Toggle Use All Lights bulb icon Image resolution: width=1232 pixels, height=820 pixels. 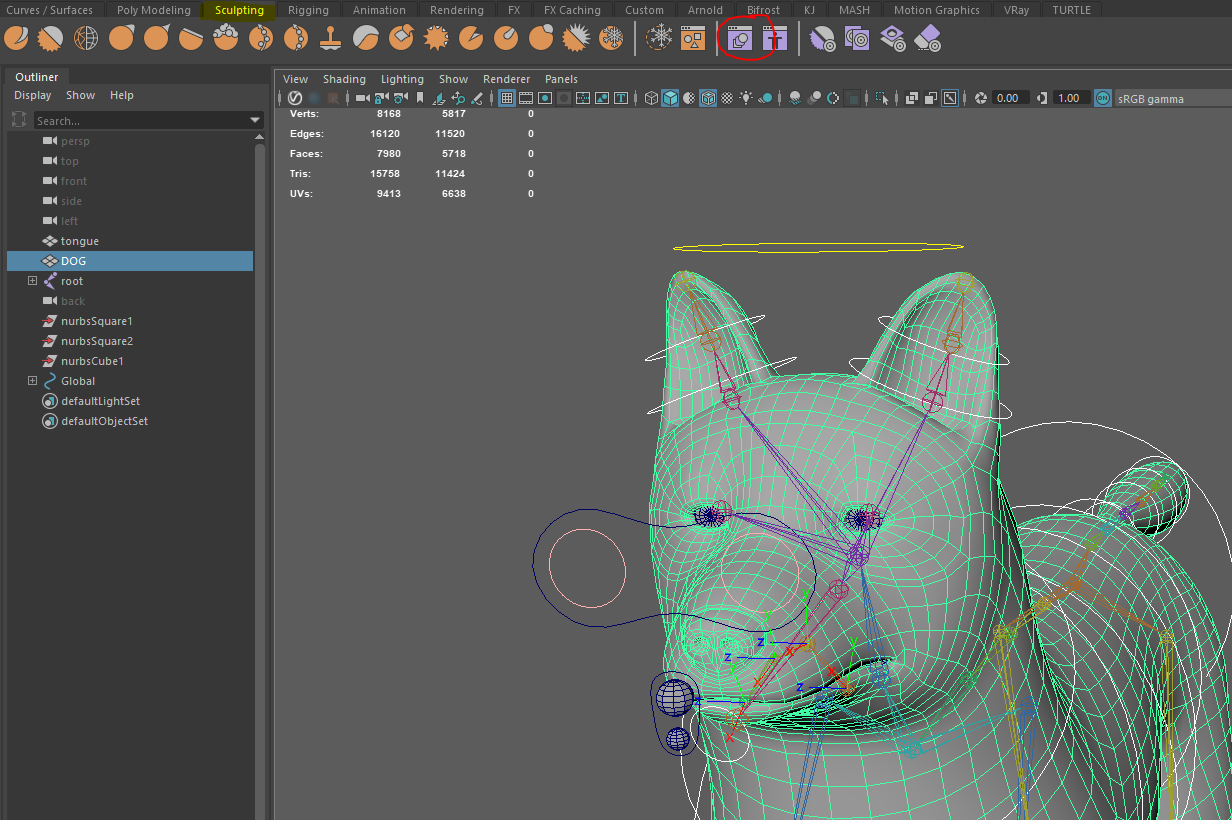pos(745,98)
